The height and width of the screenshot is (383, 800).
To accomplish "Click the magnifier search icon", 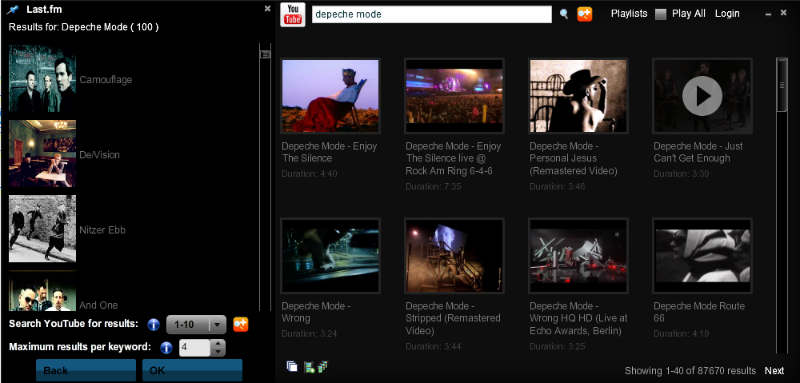I will coord(564,14).
